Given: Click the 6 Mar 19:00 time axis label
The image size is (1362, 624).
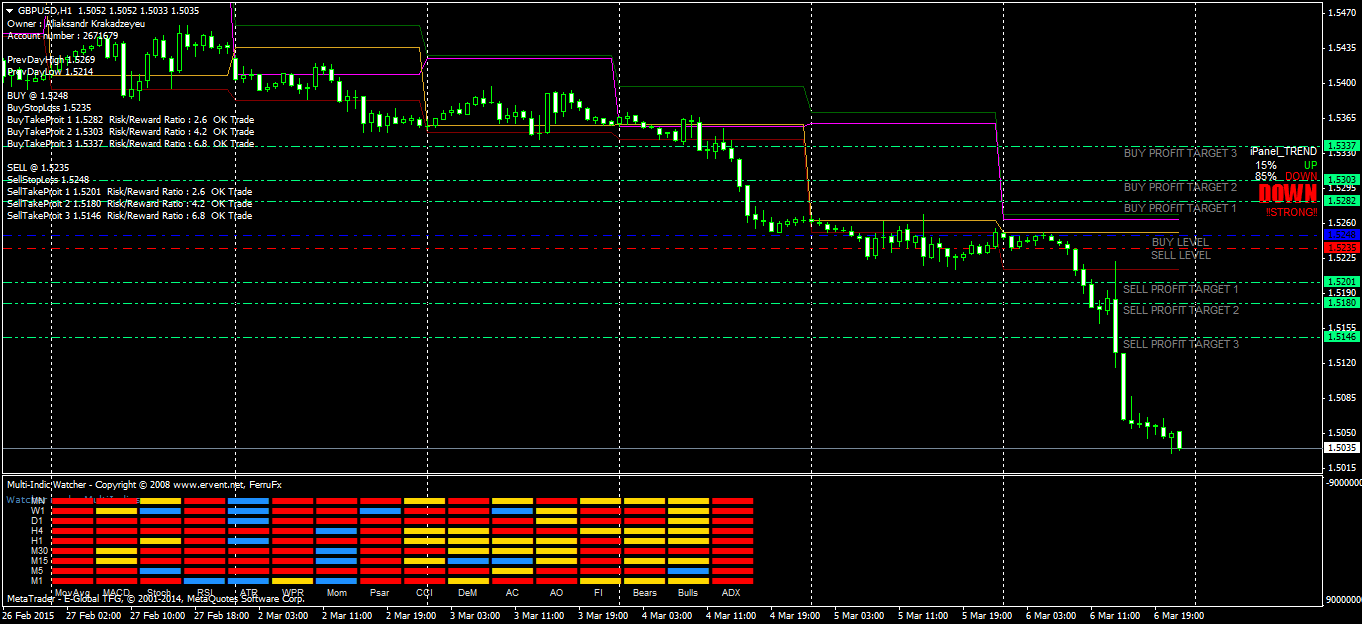Looking at the screenshot, I should 1178,616.
